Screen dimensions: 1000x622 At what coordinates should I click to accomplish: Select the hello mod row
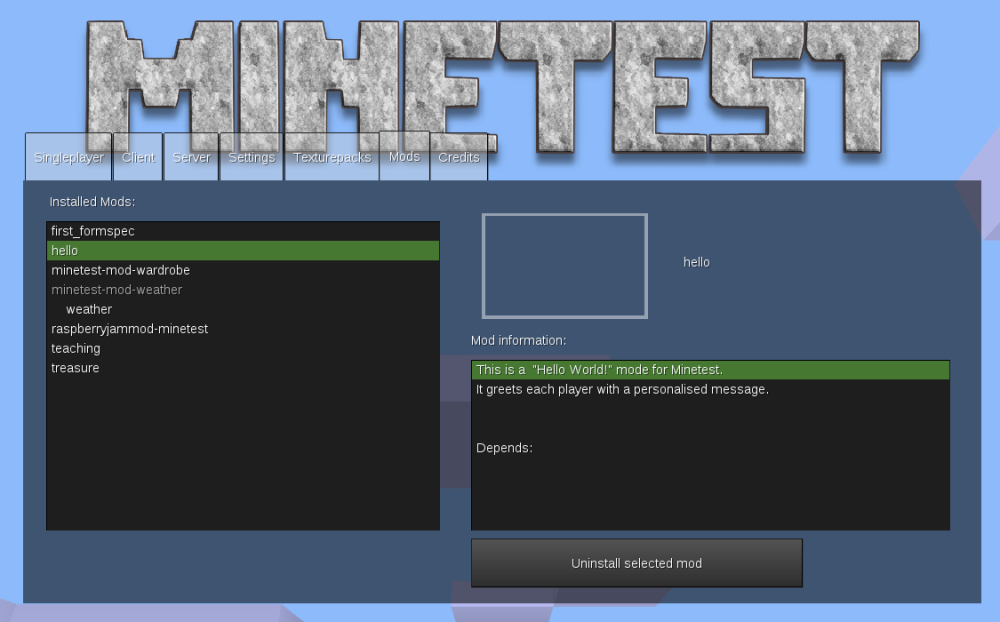[x=243, y=251]
